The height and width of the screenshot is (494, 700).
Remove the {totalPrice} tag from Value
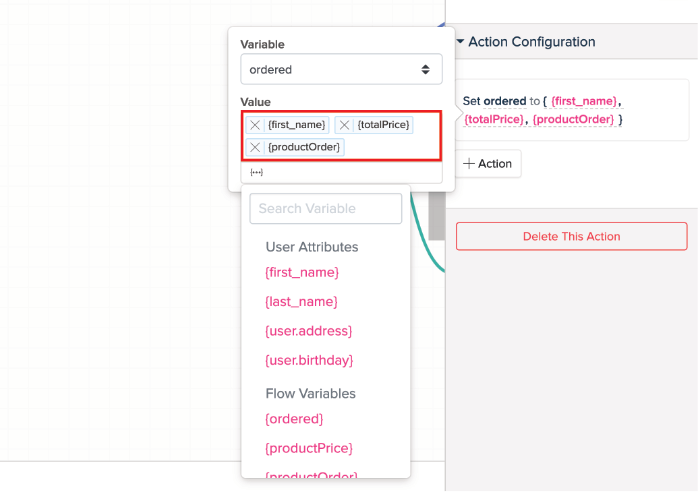(x=345, y=125)
